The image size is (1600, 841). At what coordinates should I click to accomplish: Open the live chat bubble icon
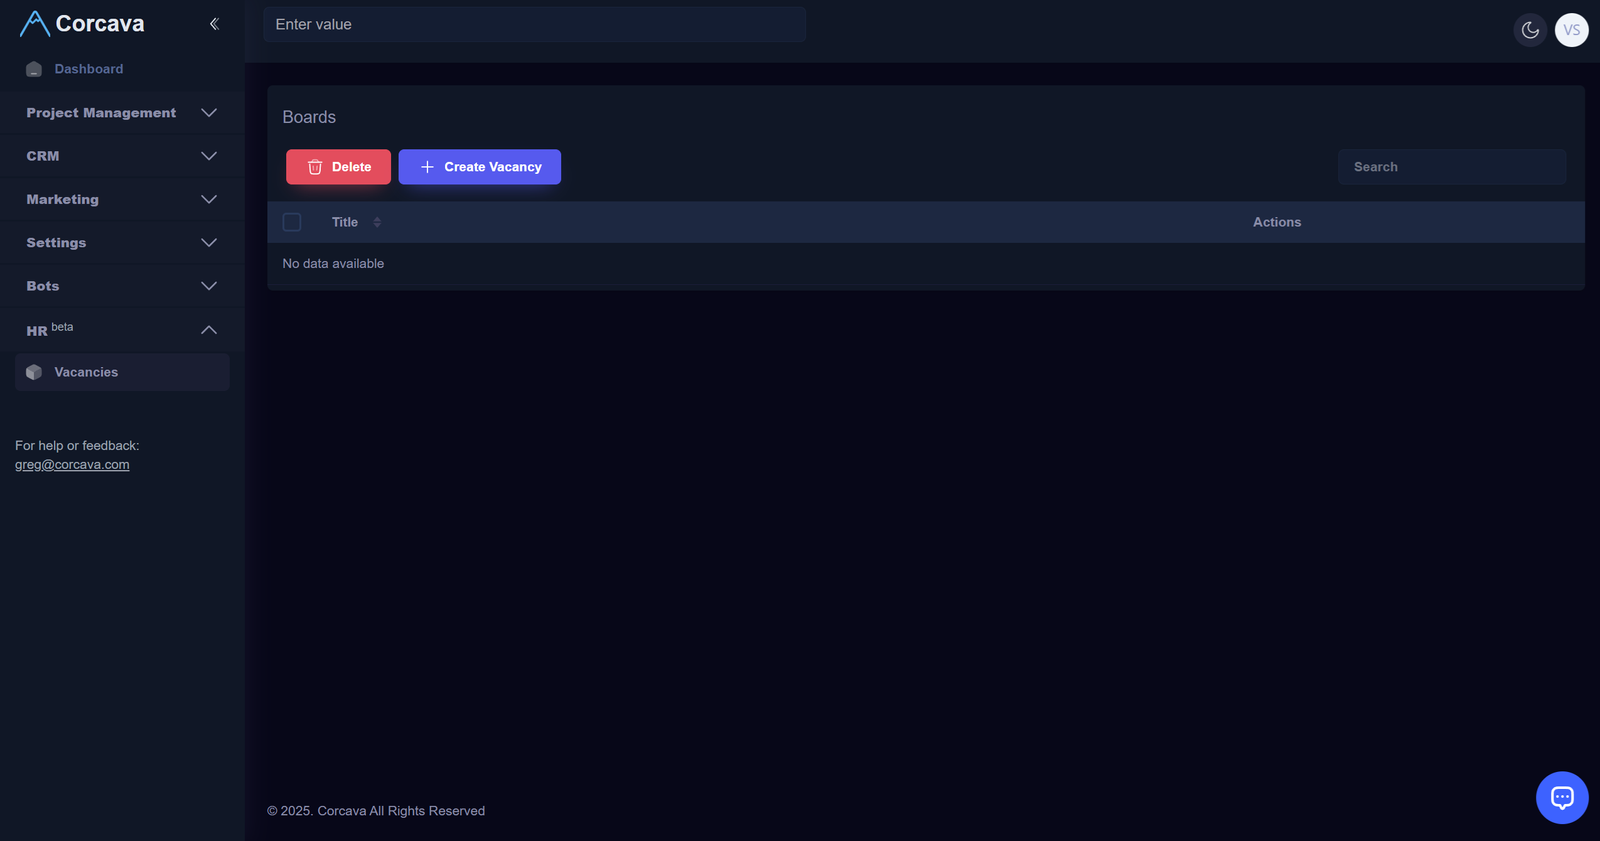pyautogui.click(x=1561, y=797)
